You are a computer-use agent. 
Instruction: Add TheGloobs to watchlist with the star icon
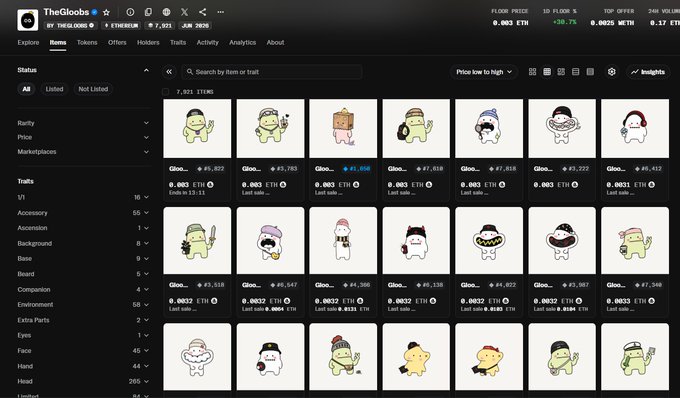point(106,12)
